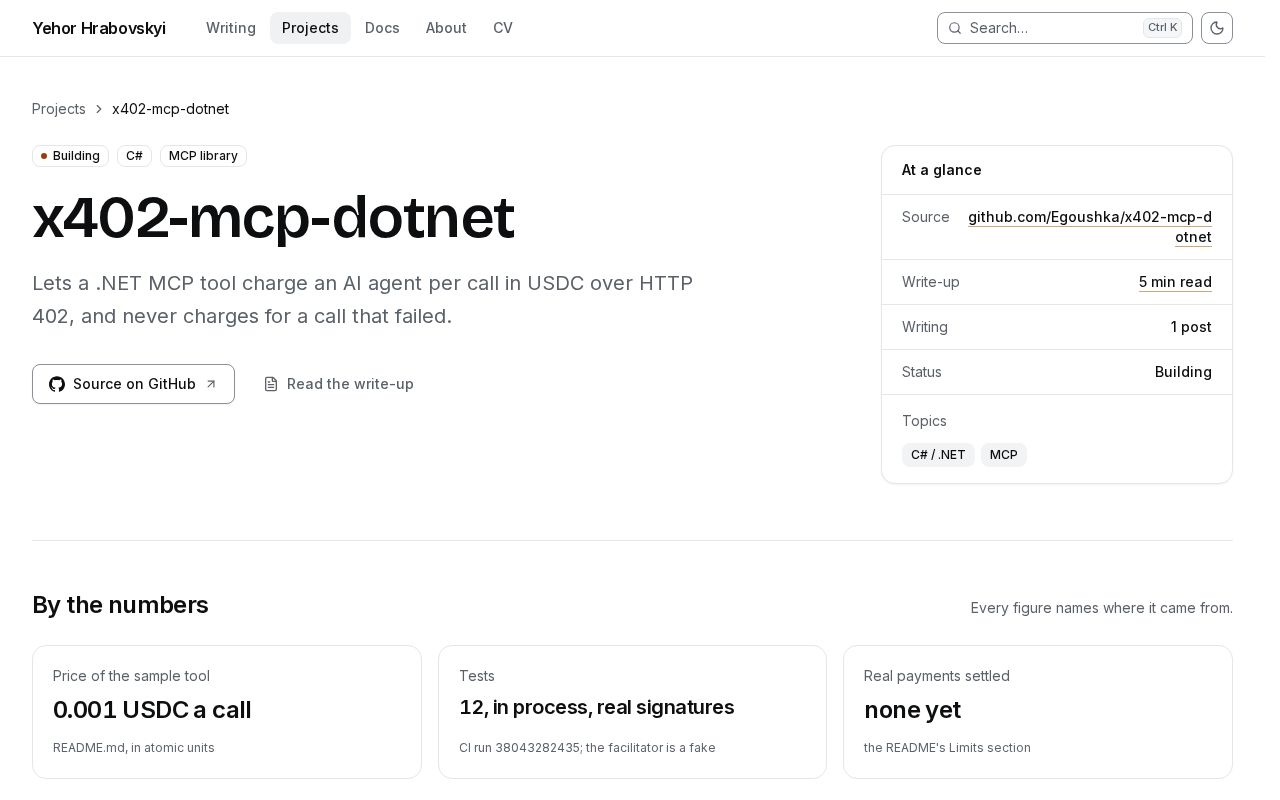Image resolution: width=1280 pixels, height=800 pixels.
Task: Click the Writing row label in At a glance
Action: (x=925, y=327)
